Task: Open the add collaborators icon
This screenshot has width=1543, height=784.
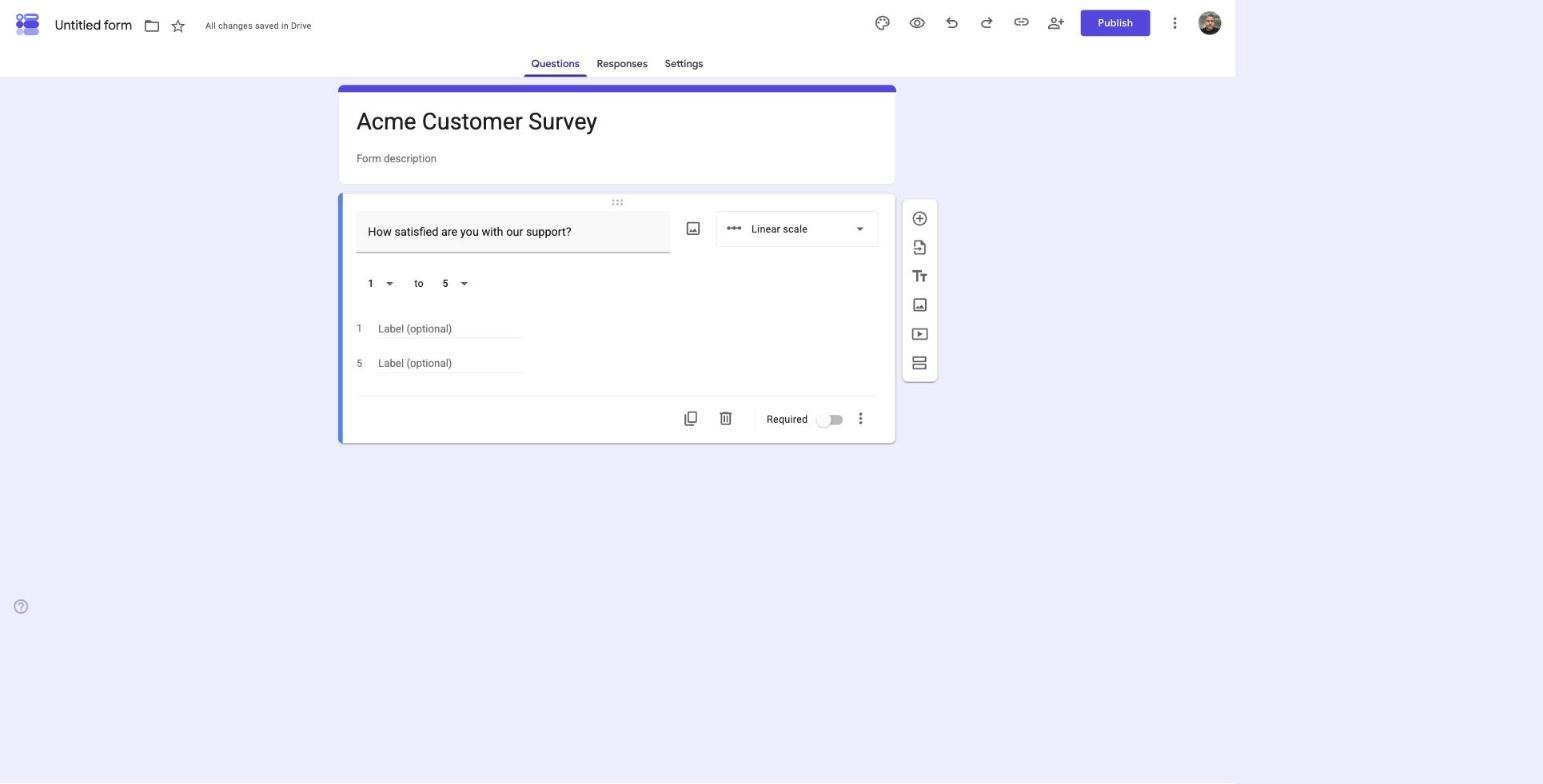Action: coord(1055,23)
